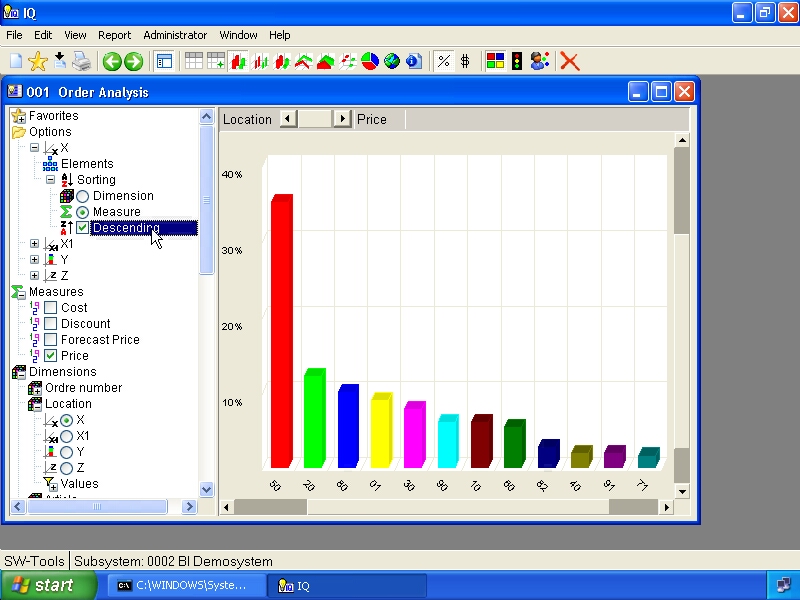Viewport: 800px width, 600px height.
Task: Click the tree panel's scroll up arrow
Action: tap(206, 116)
